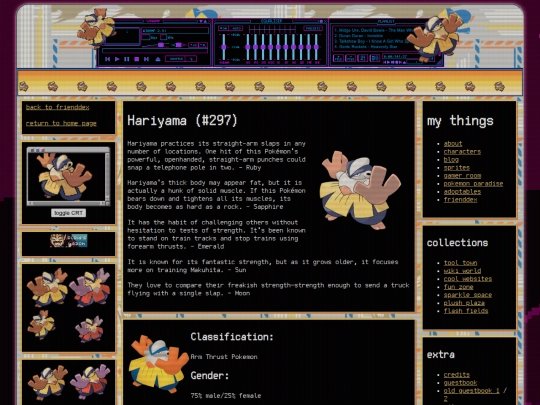
Task: Click the eject icon in Winamp player
Action: point(158,59)
